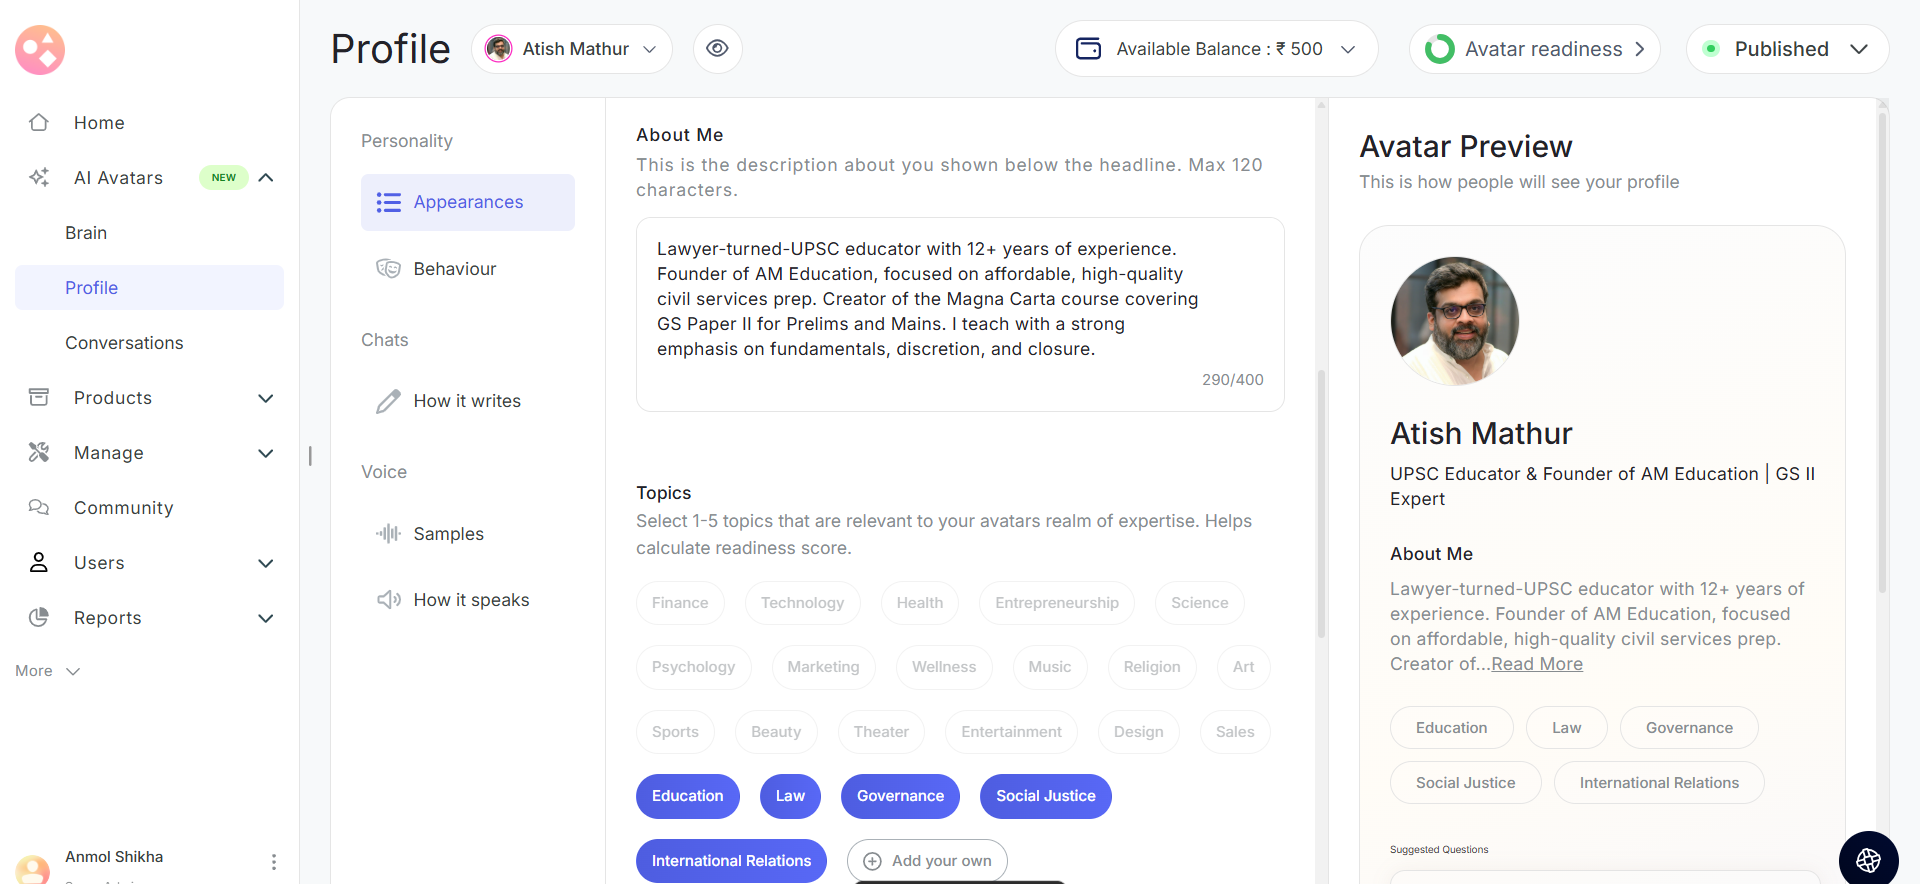Click the Add your own topic button
The image size is (1920, 884).
point(927,861)
